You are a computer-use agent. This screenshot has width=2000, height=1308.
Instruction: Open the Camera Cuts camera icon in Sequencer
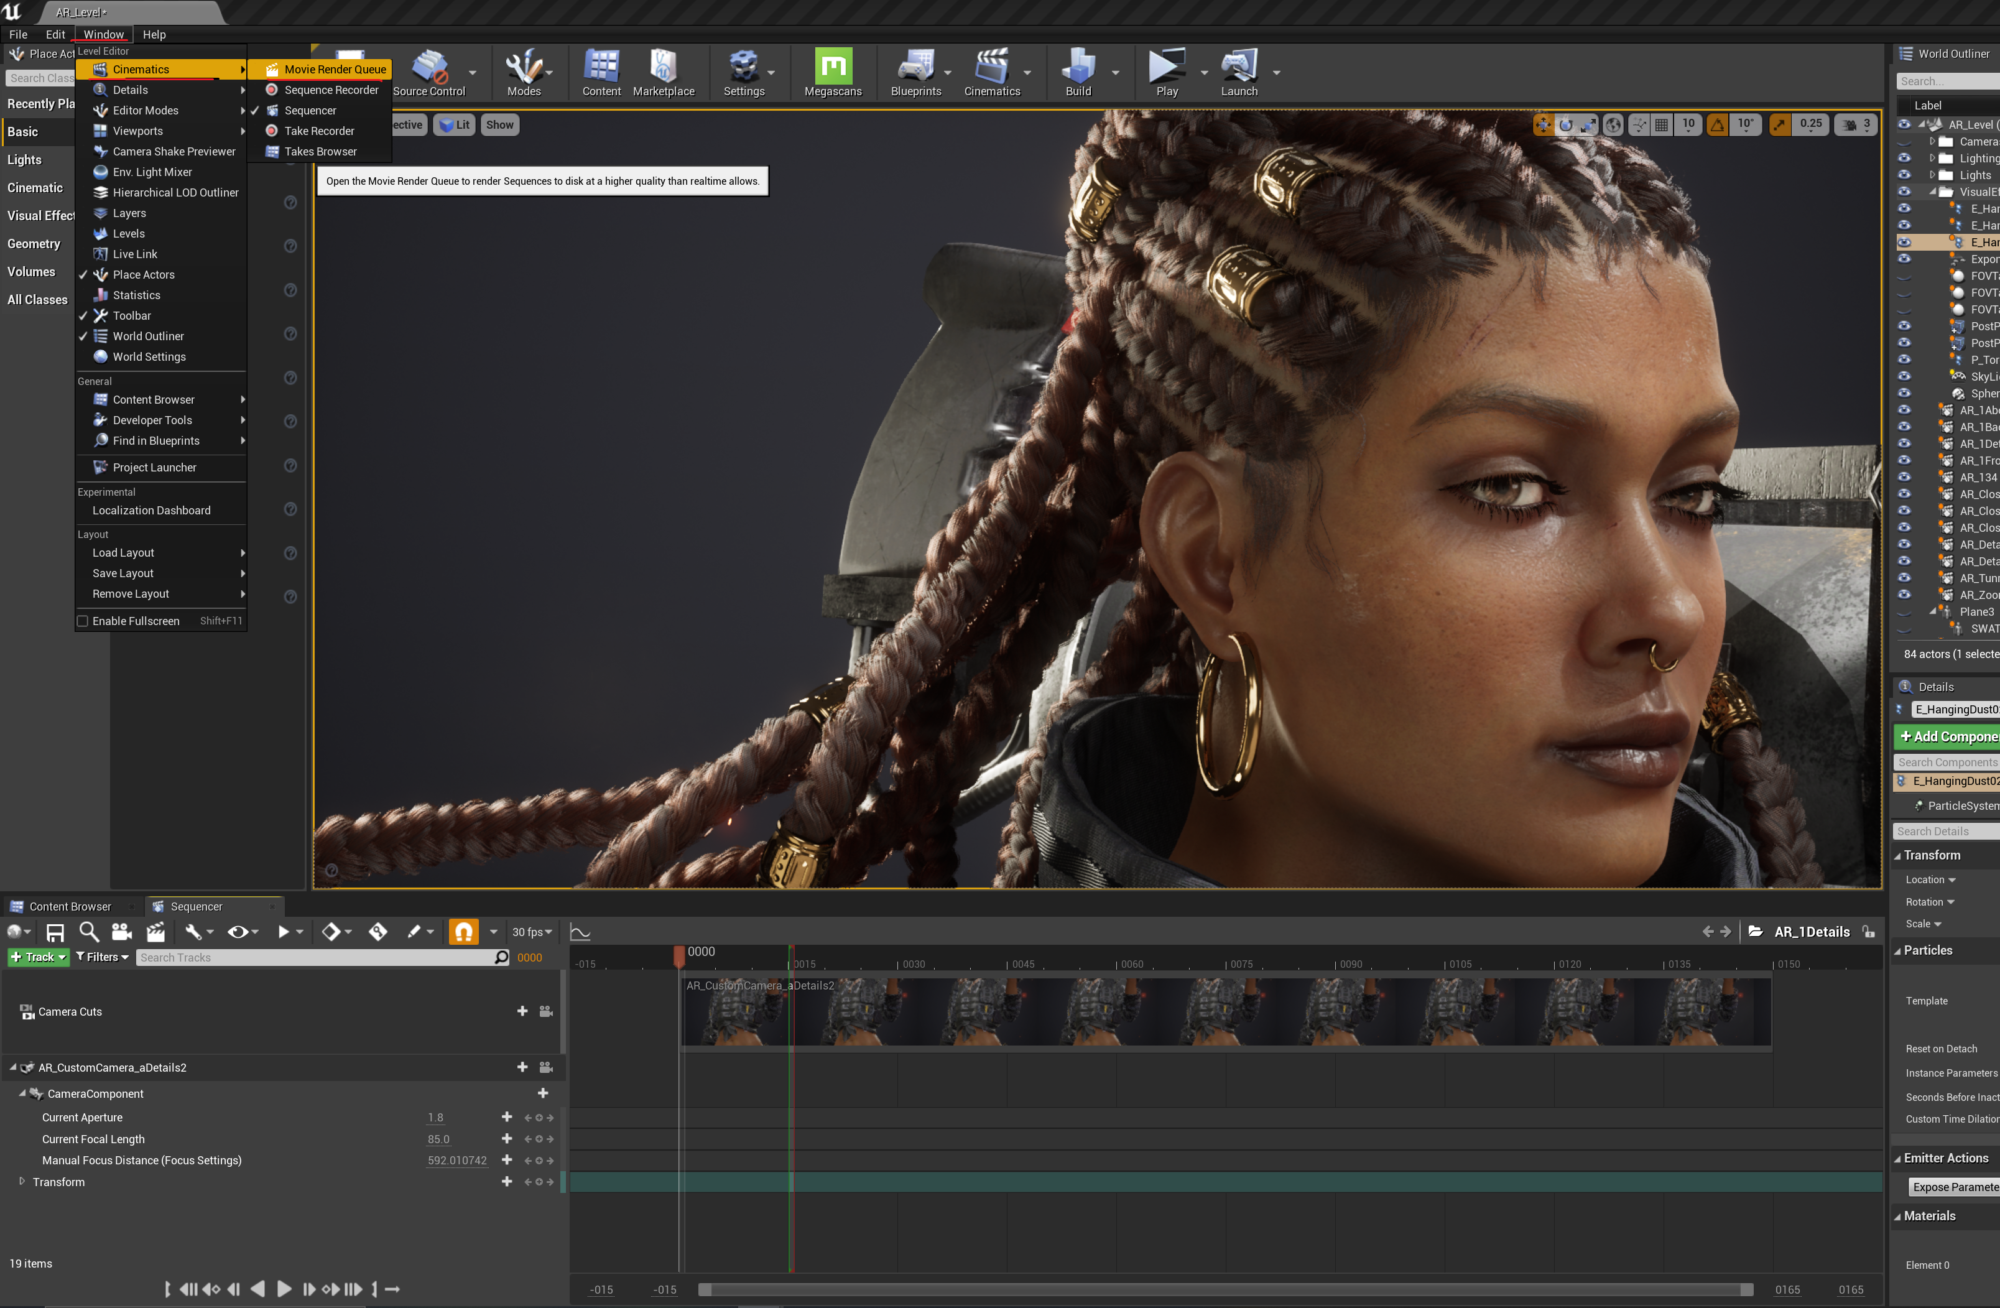[x=546, y=1011]
